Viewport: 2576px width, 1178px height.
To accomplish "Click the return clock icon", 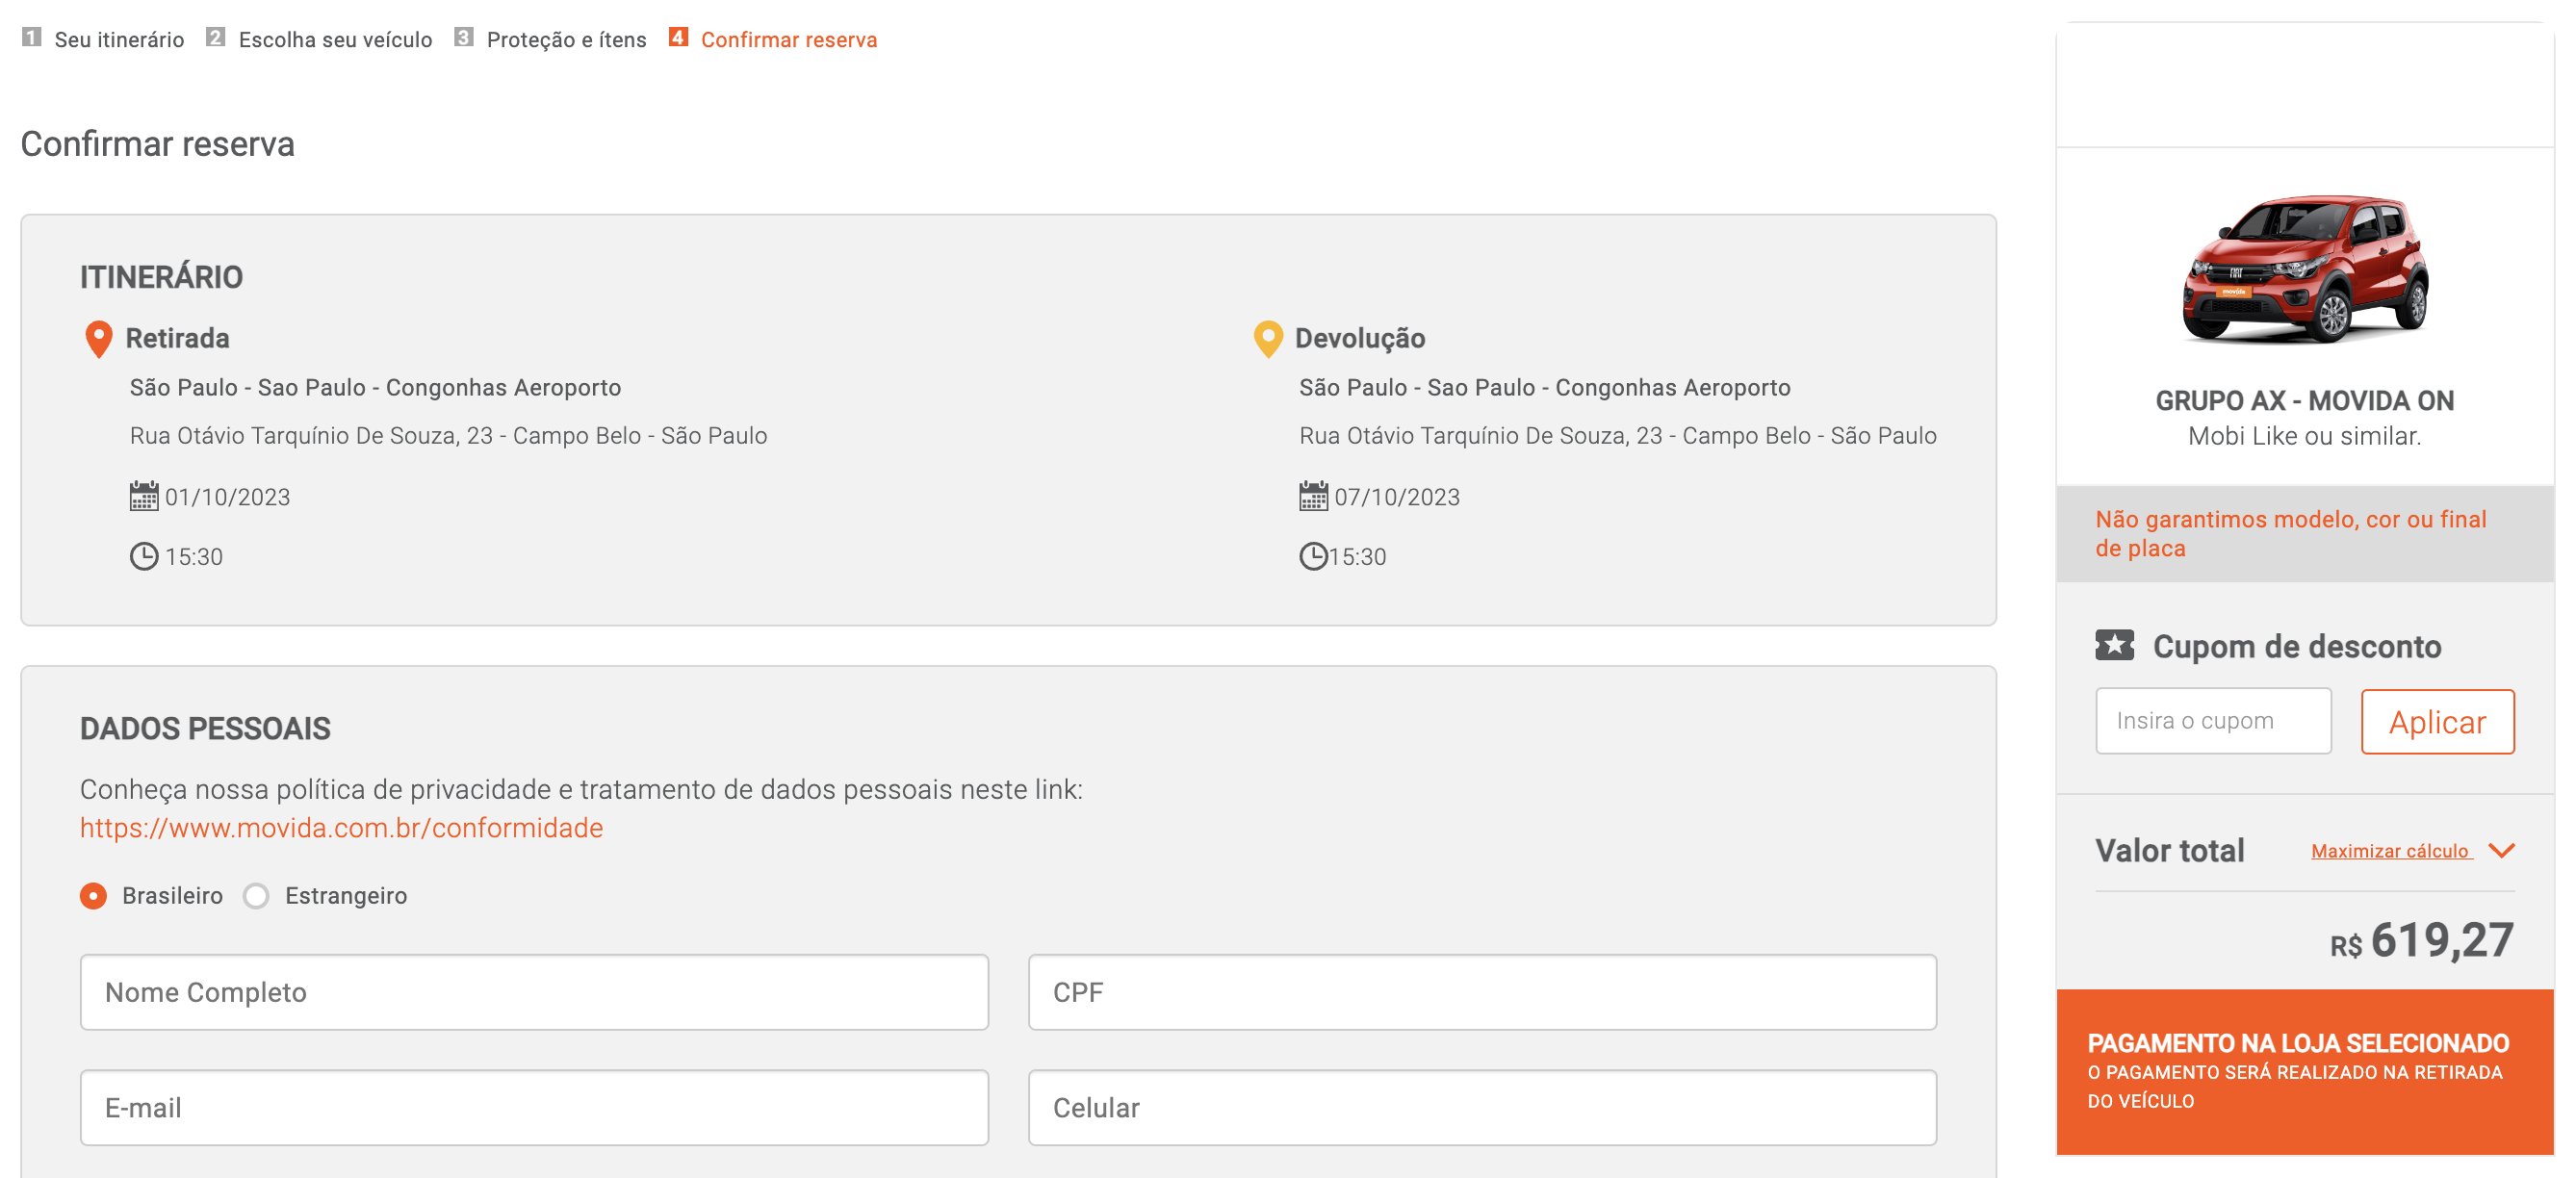I will tap(1313, 556).
